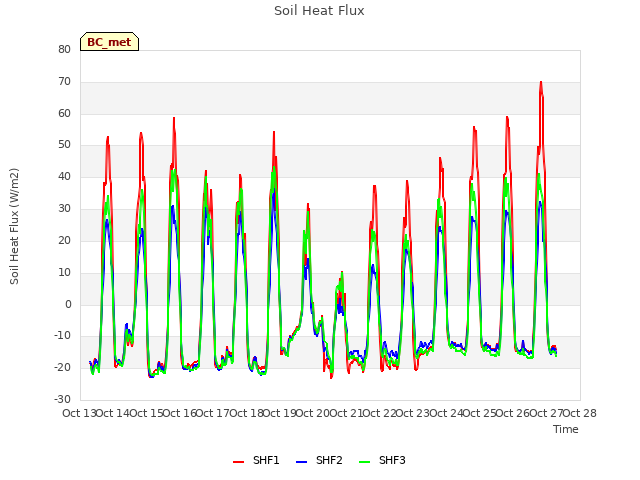Image resolution: width=640 pixels, height=480 pixels.
Task: Click the Oct 20 x-axis tick label
Action: [313, 413]
